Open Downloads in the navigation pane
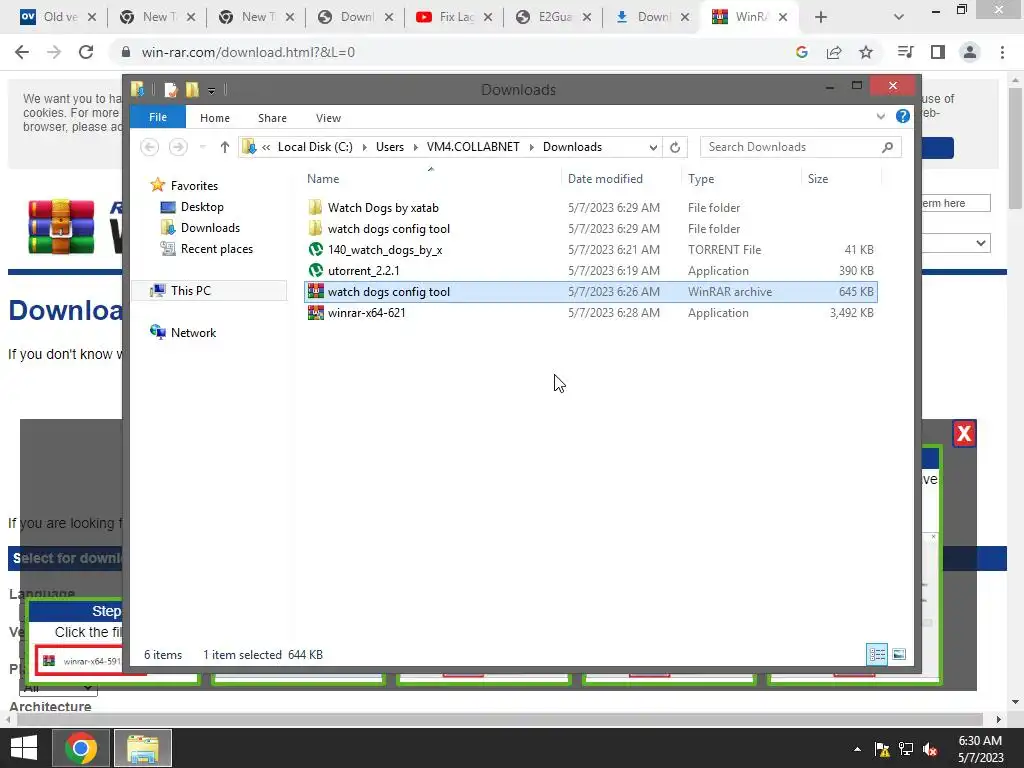The image size is (1024, 768). coord(210,228)
